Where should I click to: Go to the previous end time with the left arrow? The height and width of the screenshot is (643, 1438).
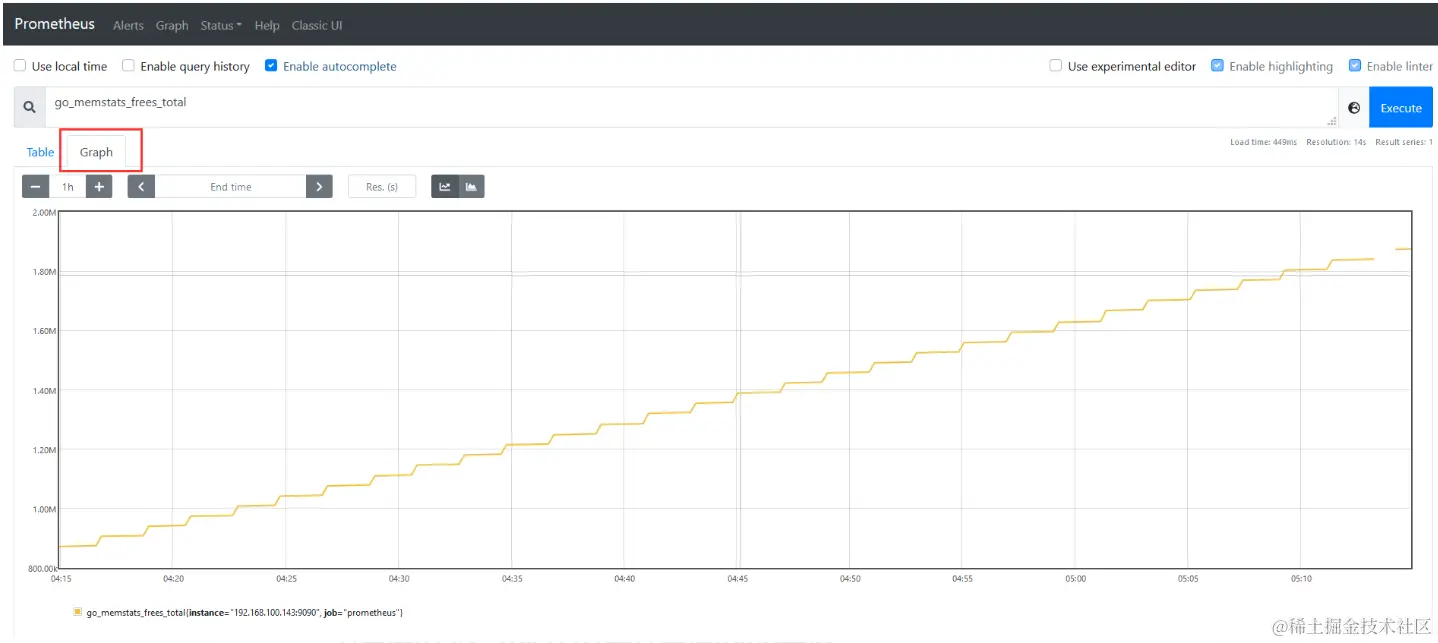[142, 187]
